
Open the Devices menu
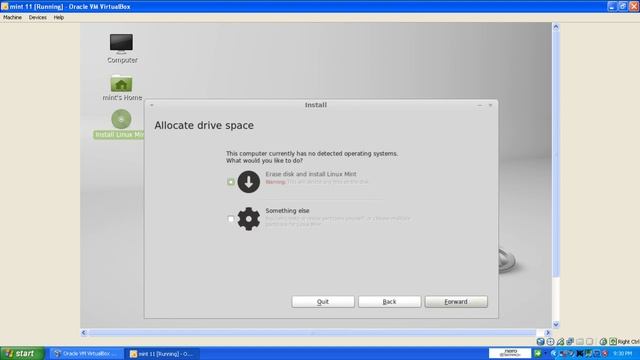[x=38, y=18]
